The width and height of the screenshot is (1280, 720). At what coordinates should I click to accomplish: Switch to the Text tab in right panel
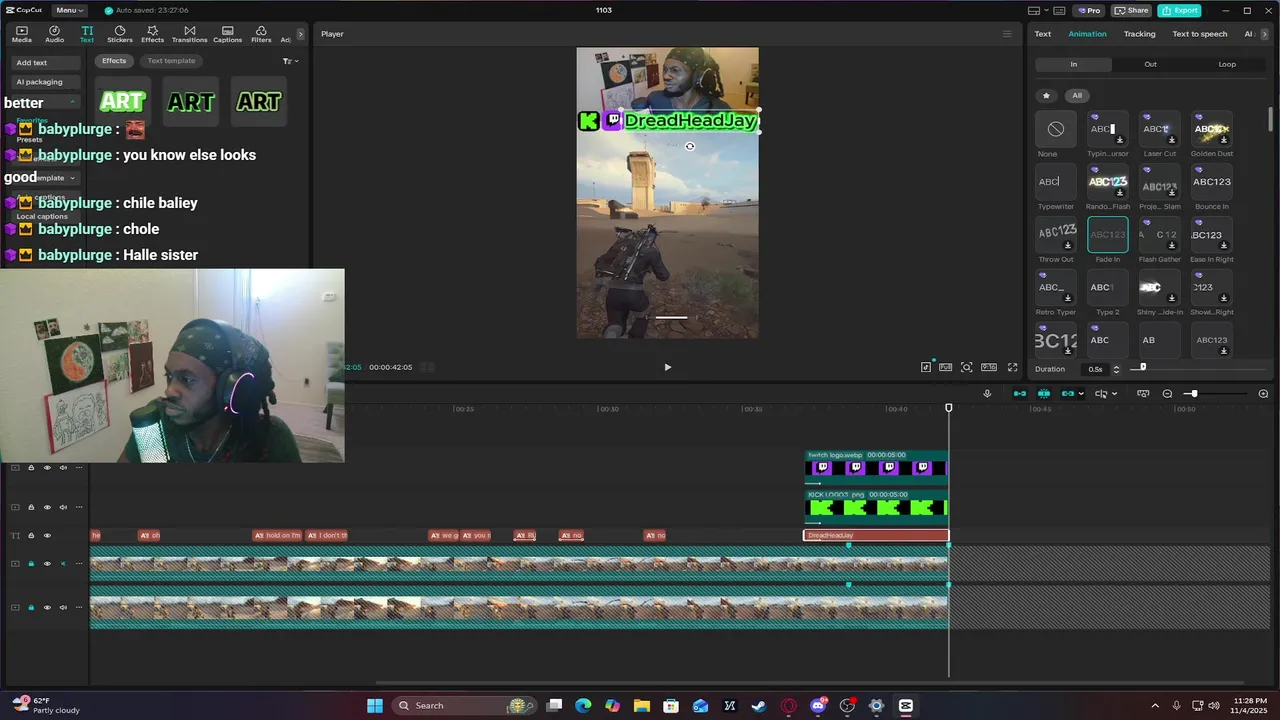coord(1042,34)
